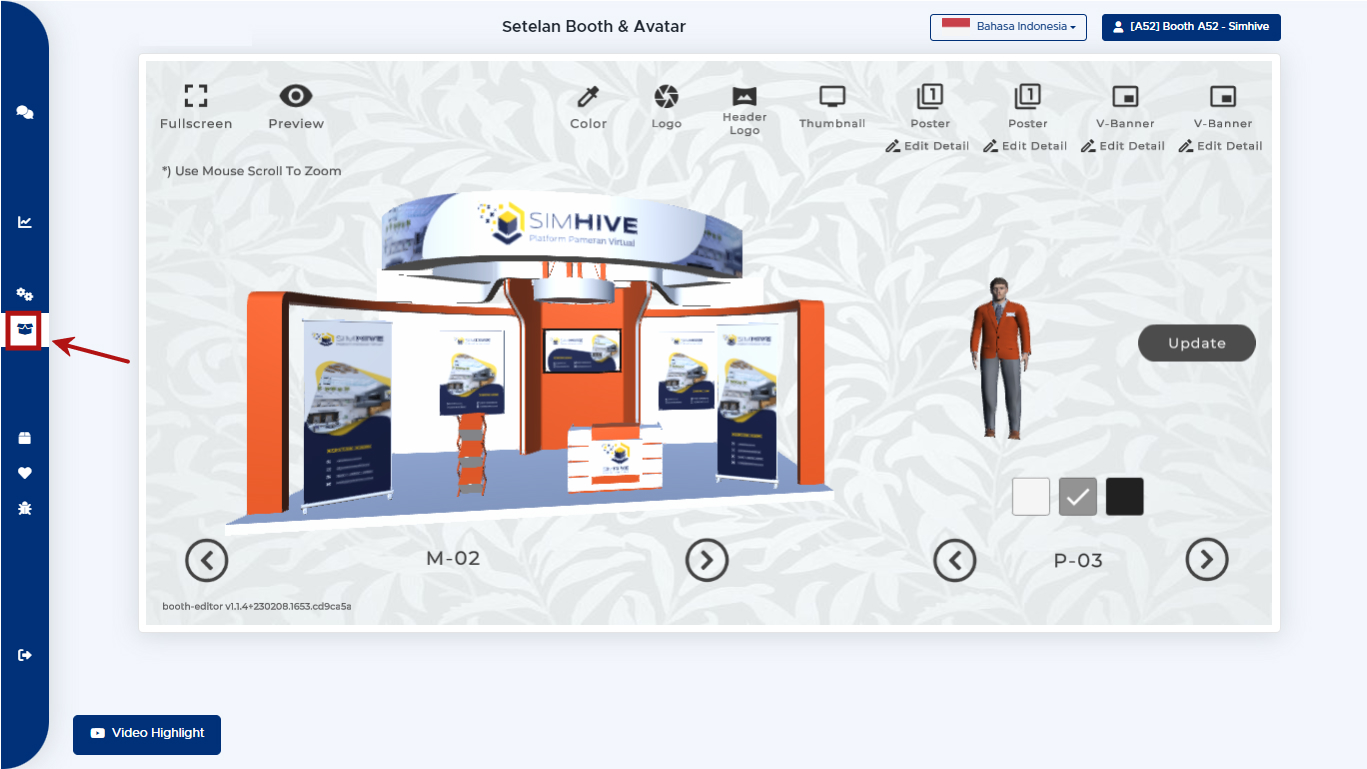Open the Thumbnail monitor tool
This screenshot has width=1367, height=769.
(832, 107)
